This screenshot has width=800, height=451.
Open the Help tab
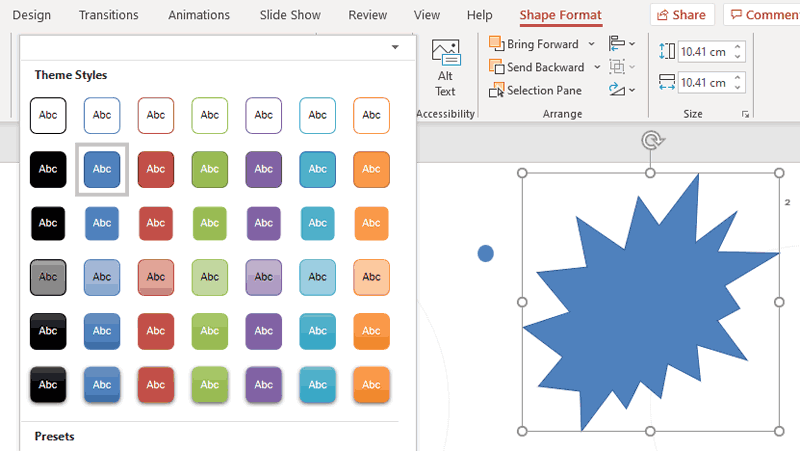[x=480, y=15]
